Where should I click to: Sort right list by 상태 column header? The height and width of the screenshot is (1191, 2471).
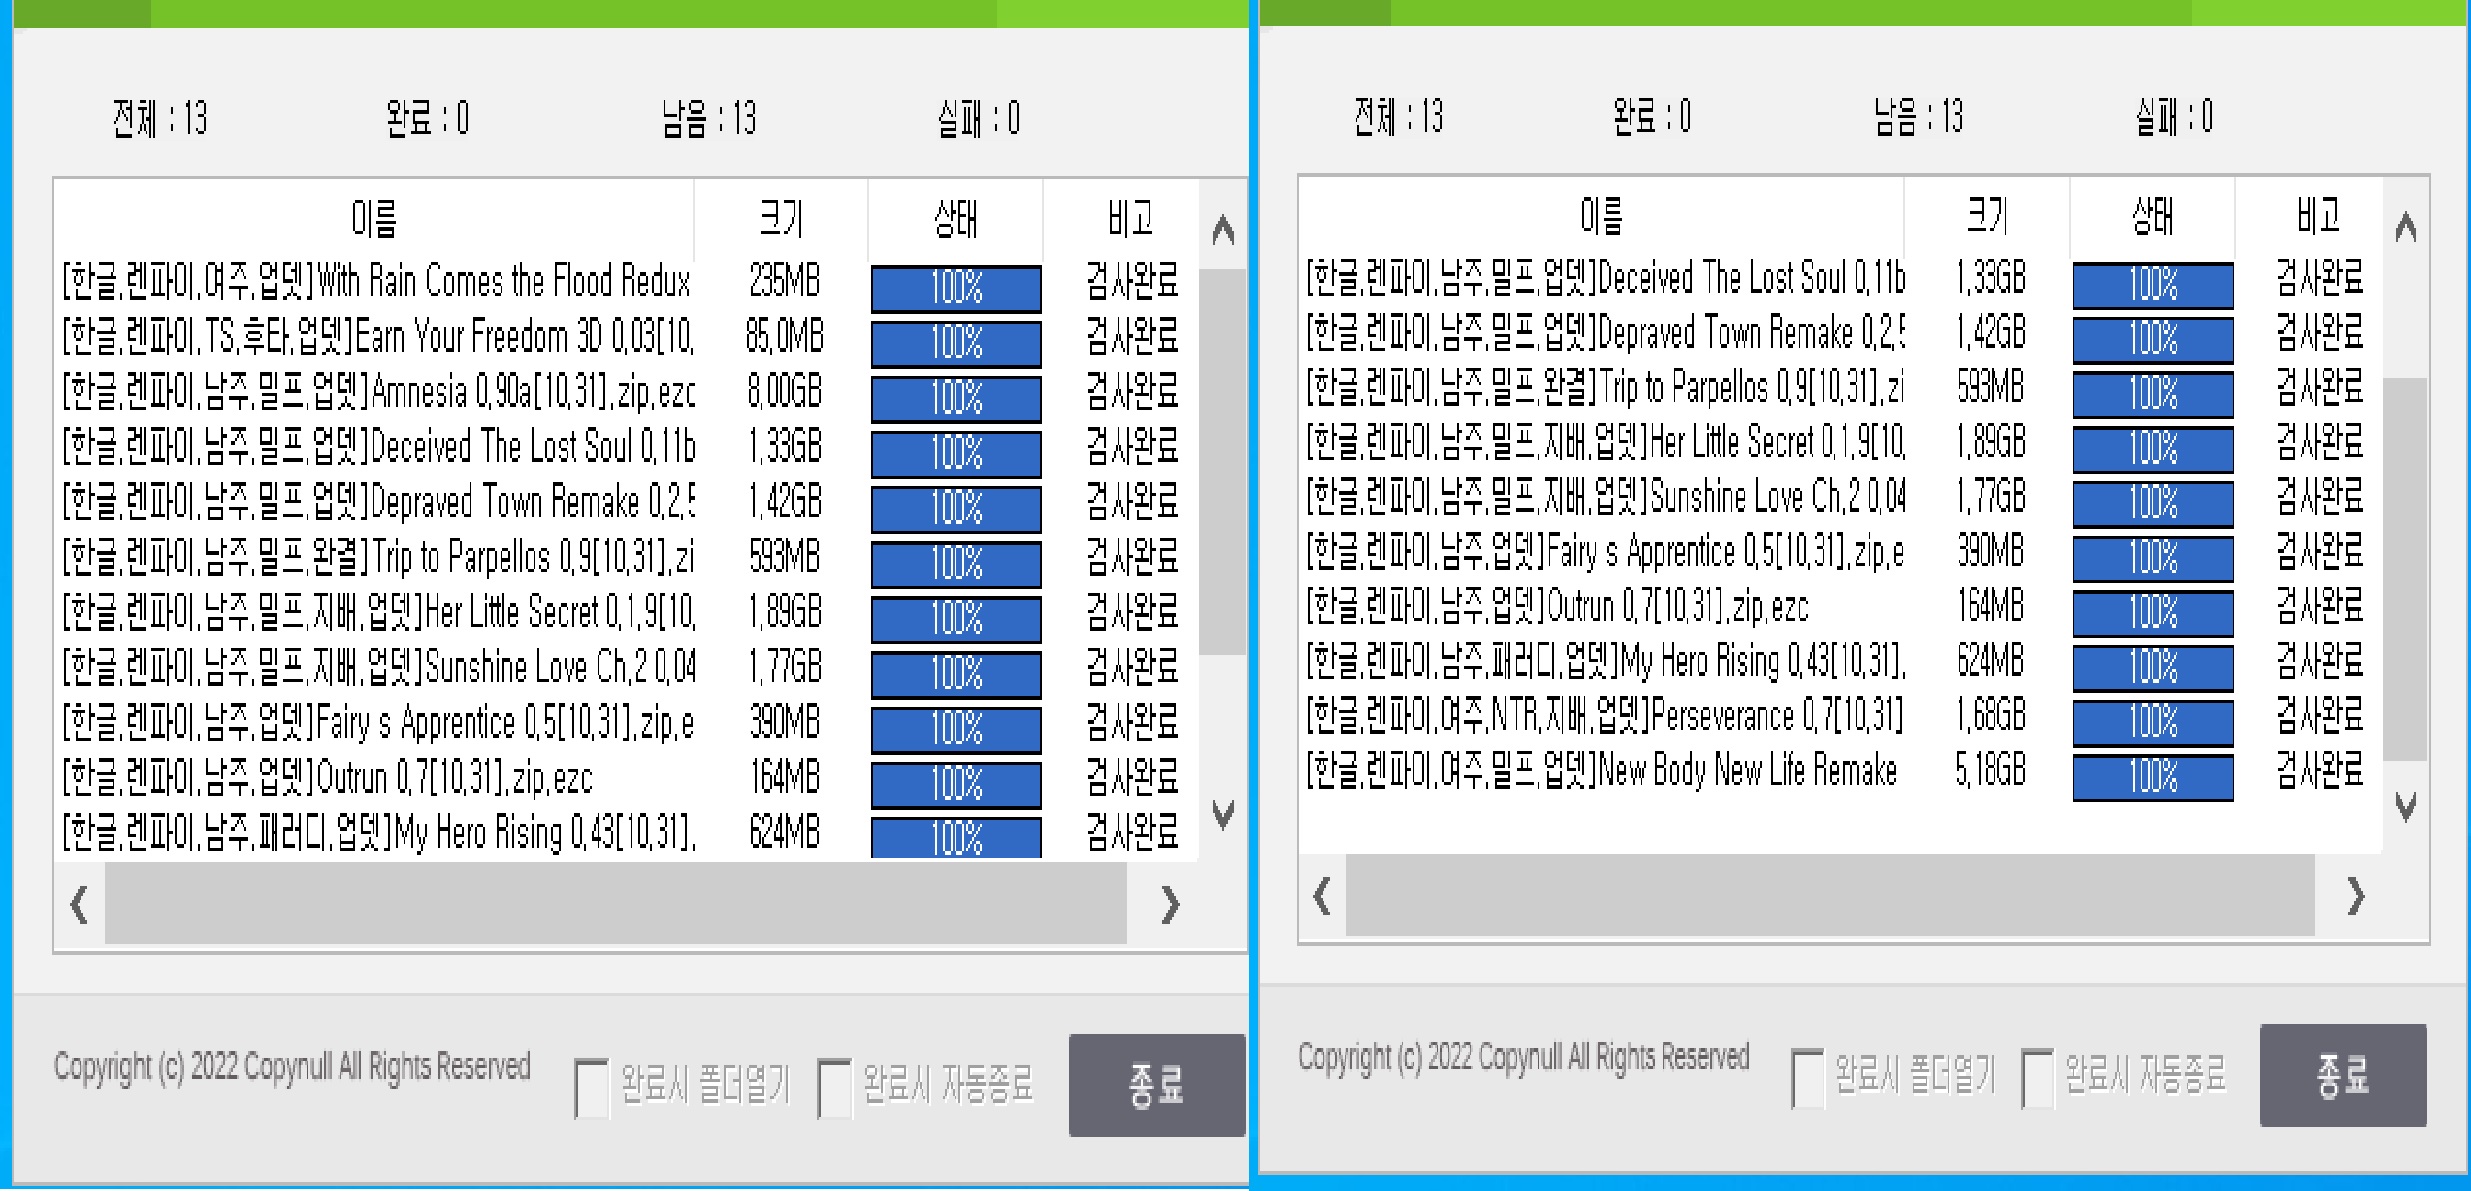tap(2152, 216)
